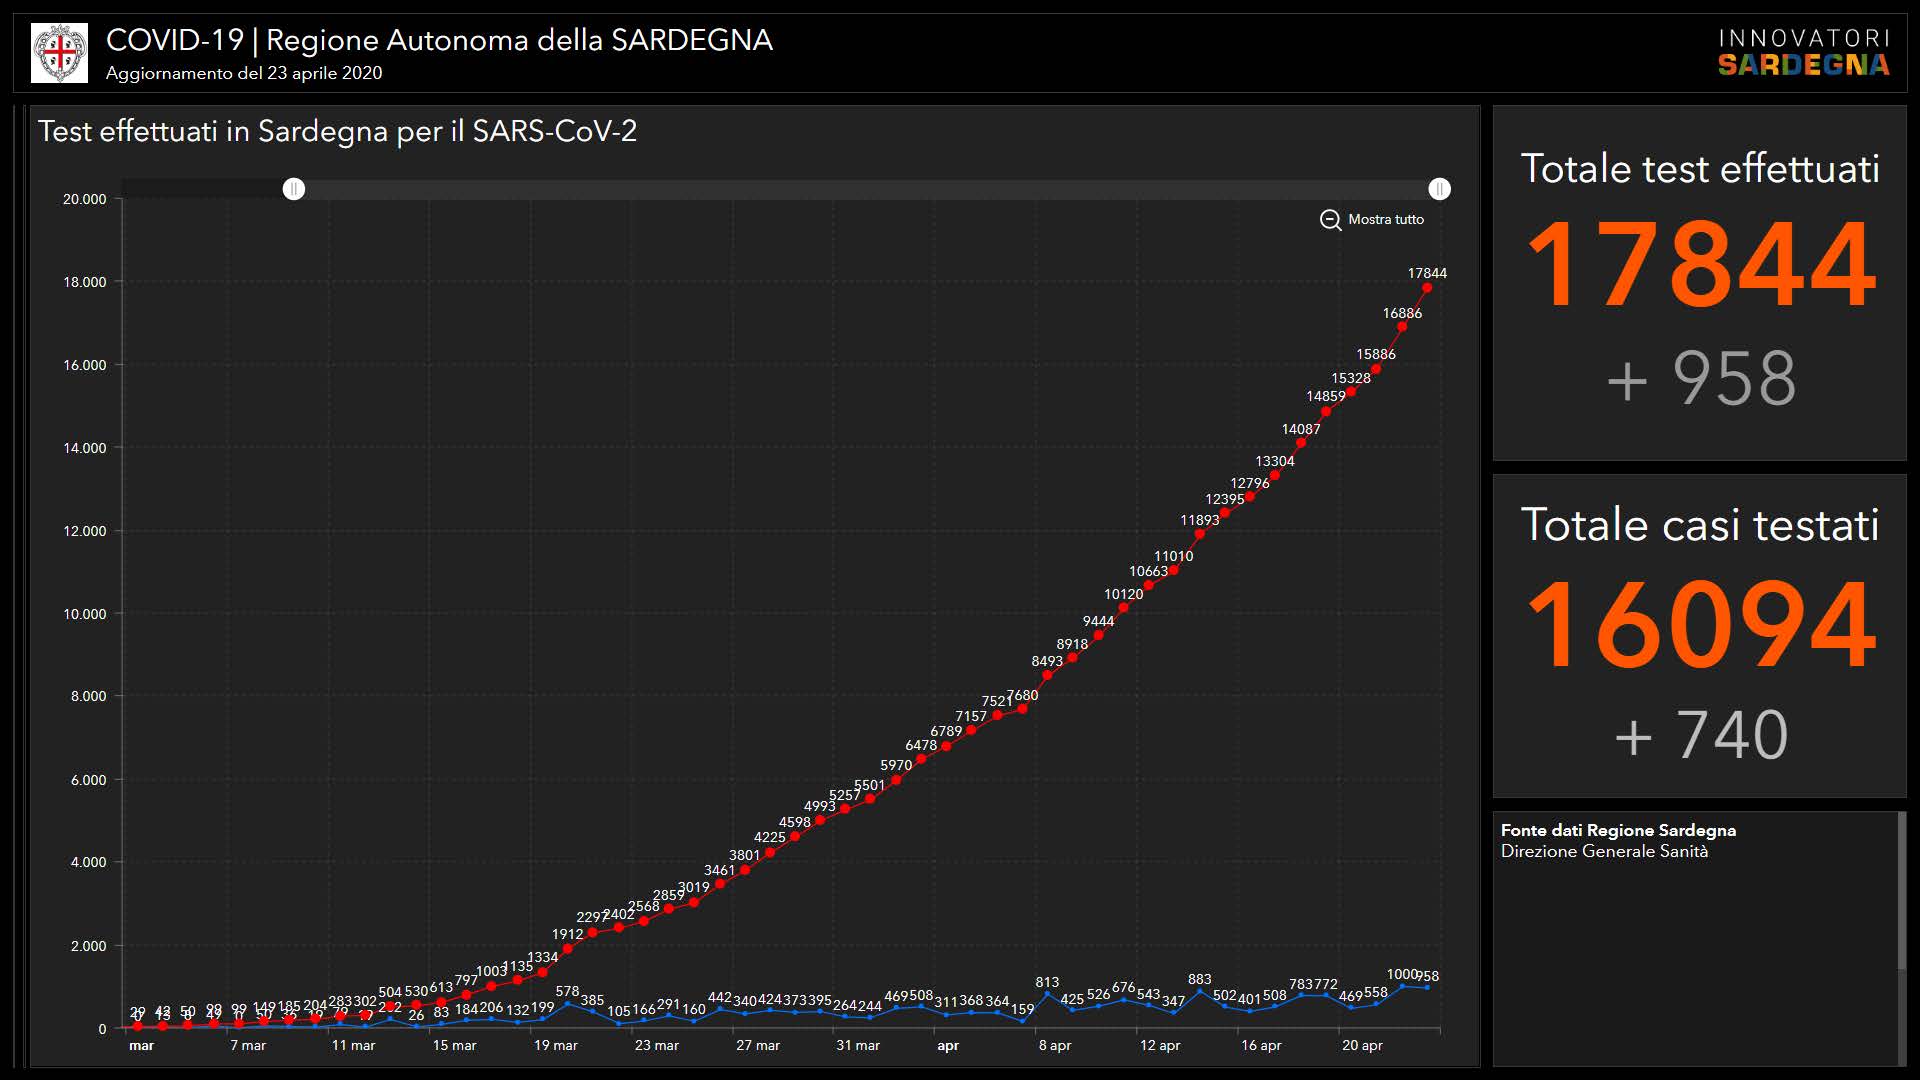Click the left chart range slider handle
Screen dimensions: 1920x1080
293,189
